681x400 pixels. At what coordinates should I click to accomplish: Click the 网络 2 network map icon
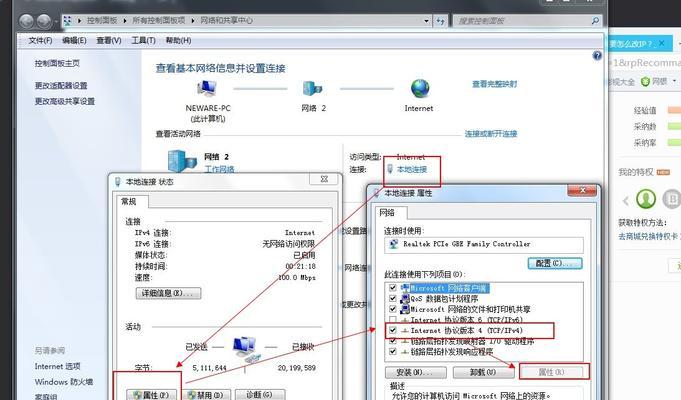(x=312, y=89)
